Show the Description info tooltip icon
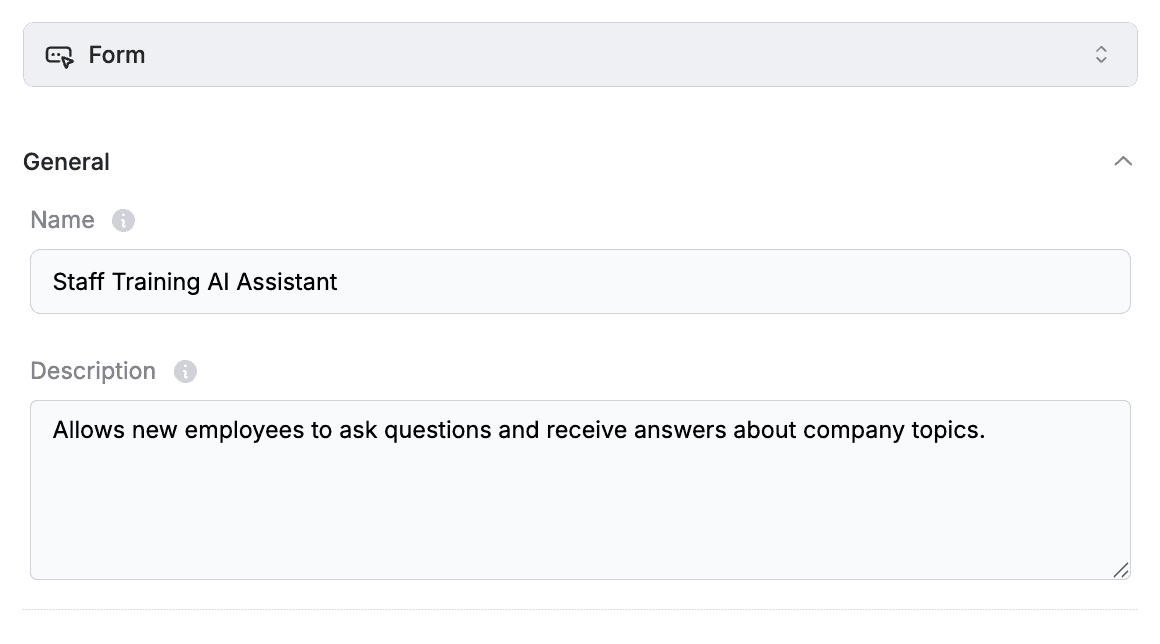 tap(185, 371)
